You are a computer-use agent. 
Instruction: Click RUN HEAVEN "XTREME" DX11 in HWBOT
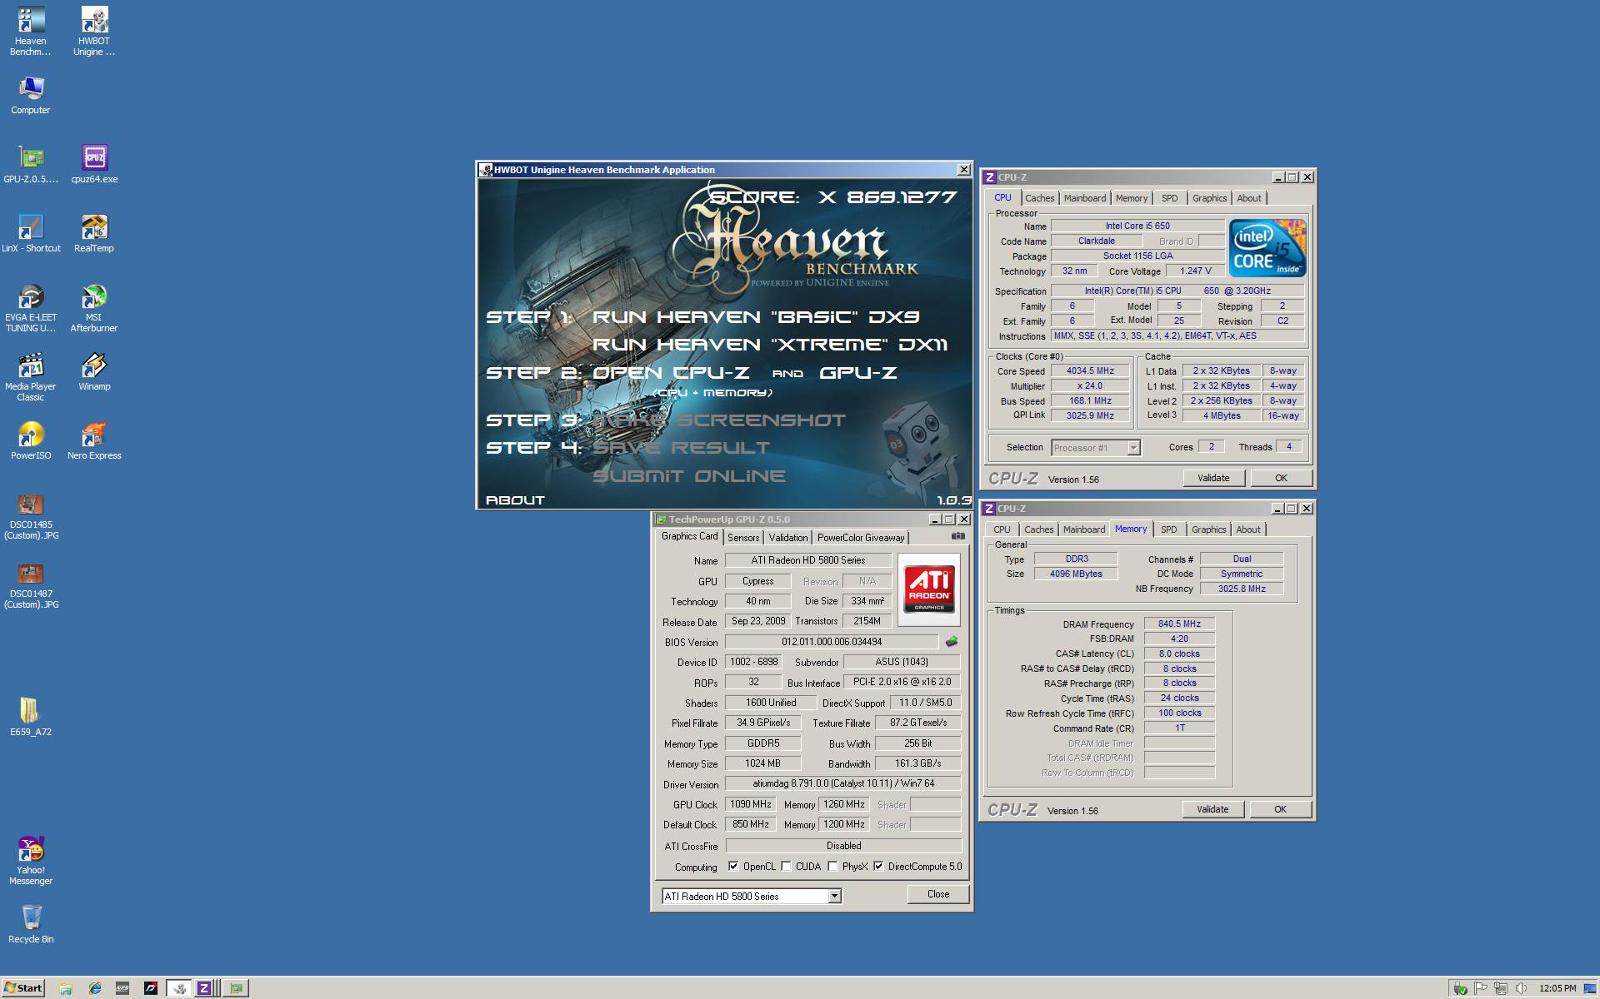tap(770, 345)
